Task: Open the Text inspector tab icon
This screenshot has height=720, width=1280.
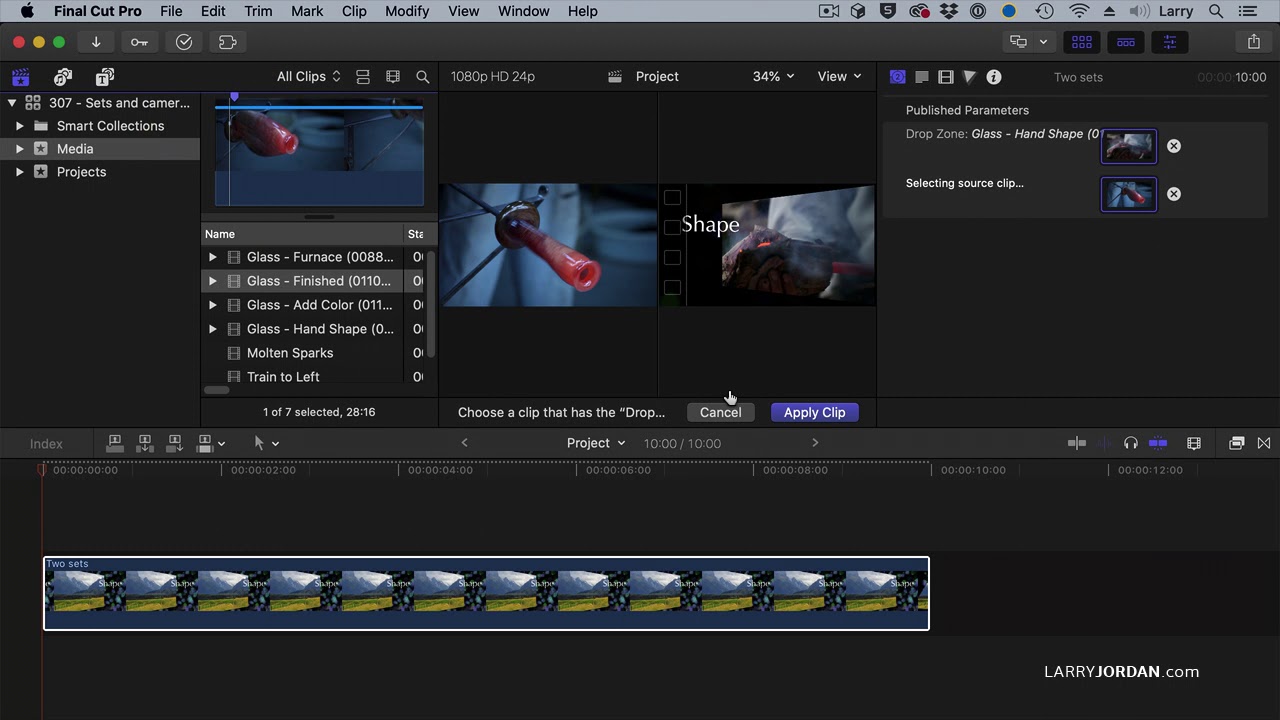Action: coord(922,77)
